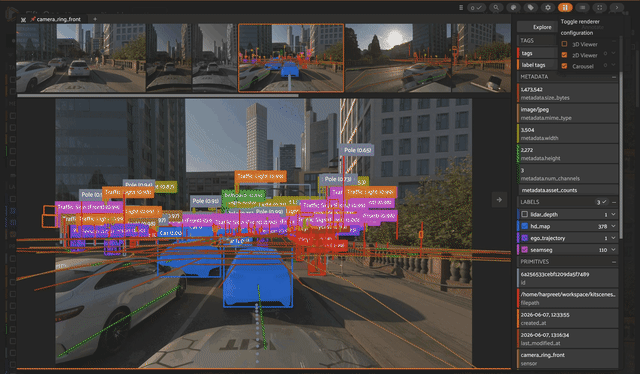The height and width of the screenshot is (374, 640).
Task: Toggle fullscreen icon in top toolbar
Action: pos(600,7)
